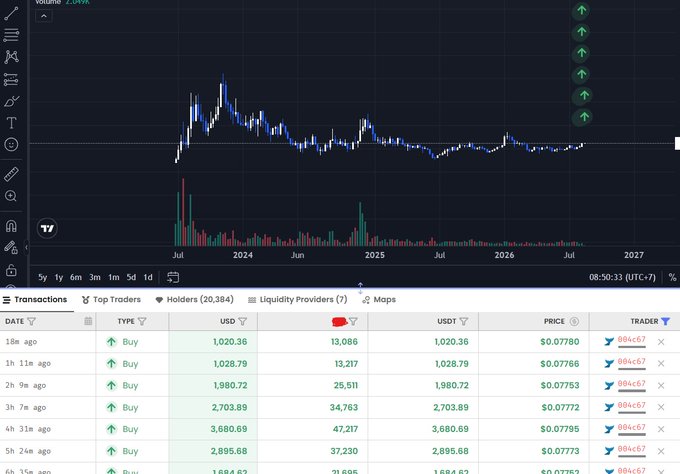Click whale icon in 2h 9m ago row
680x474 pixels.
609,386
